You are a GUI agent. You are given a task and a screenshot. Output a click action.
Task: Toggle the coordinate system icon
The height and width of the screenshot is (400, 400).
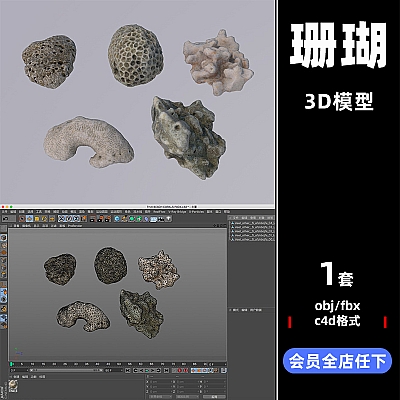(x=83, y=219)
